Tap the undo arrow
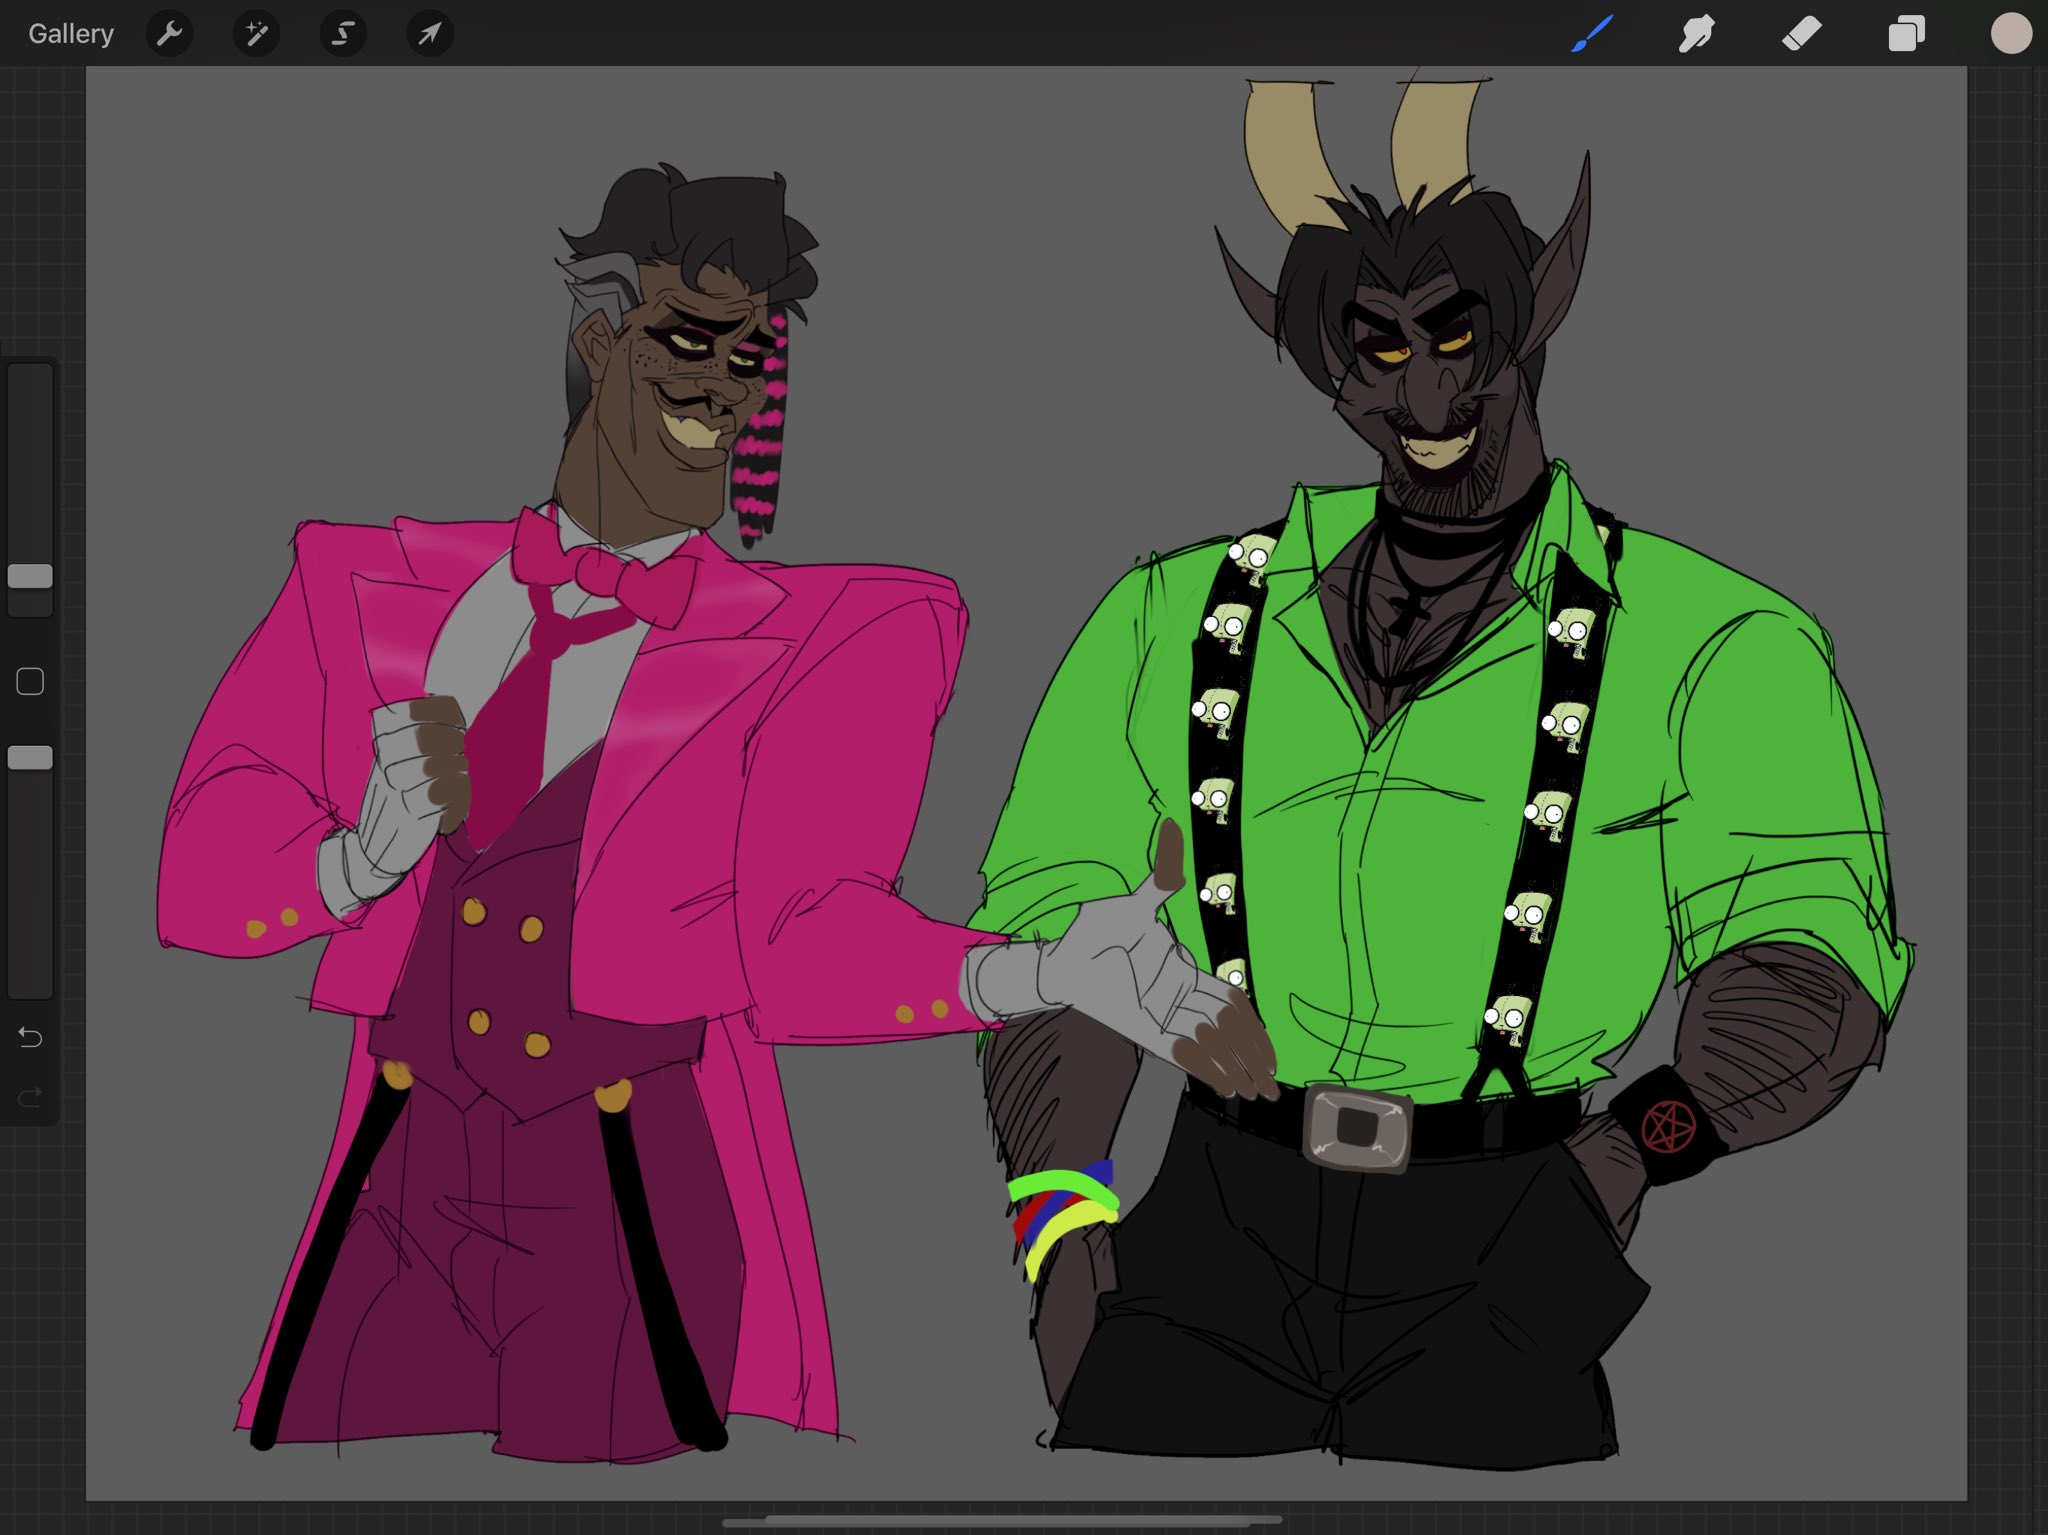Image resolution: width=2048 pixels, height=1535 pixels. (30, 1038)
